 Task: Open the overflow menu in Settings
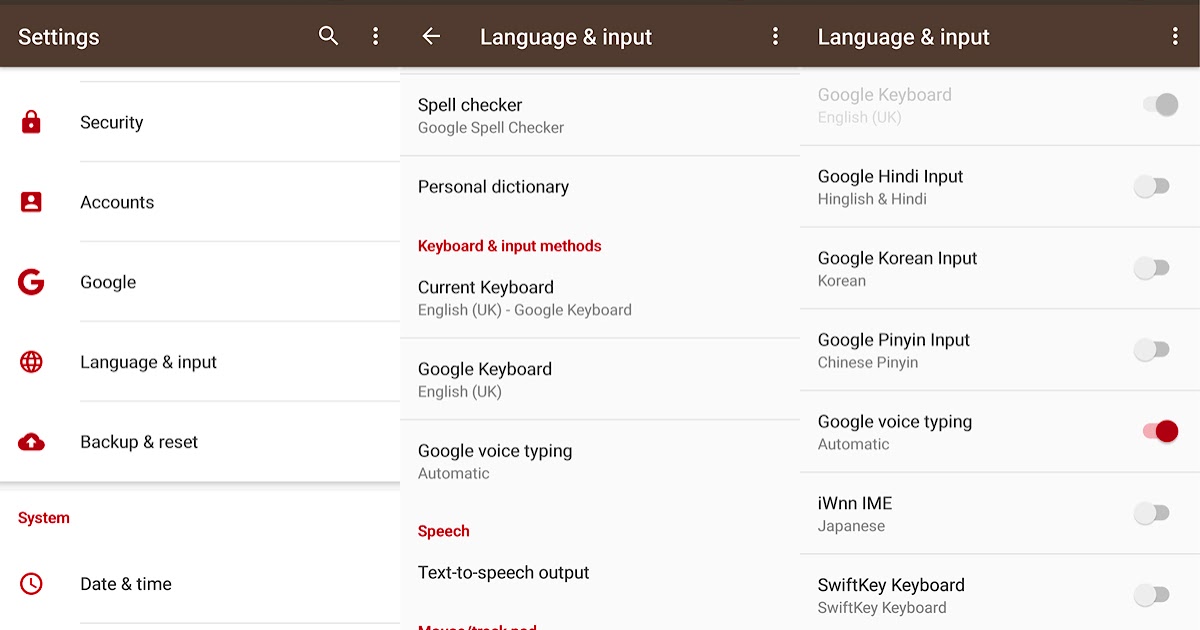(x=375, y=35)
